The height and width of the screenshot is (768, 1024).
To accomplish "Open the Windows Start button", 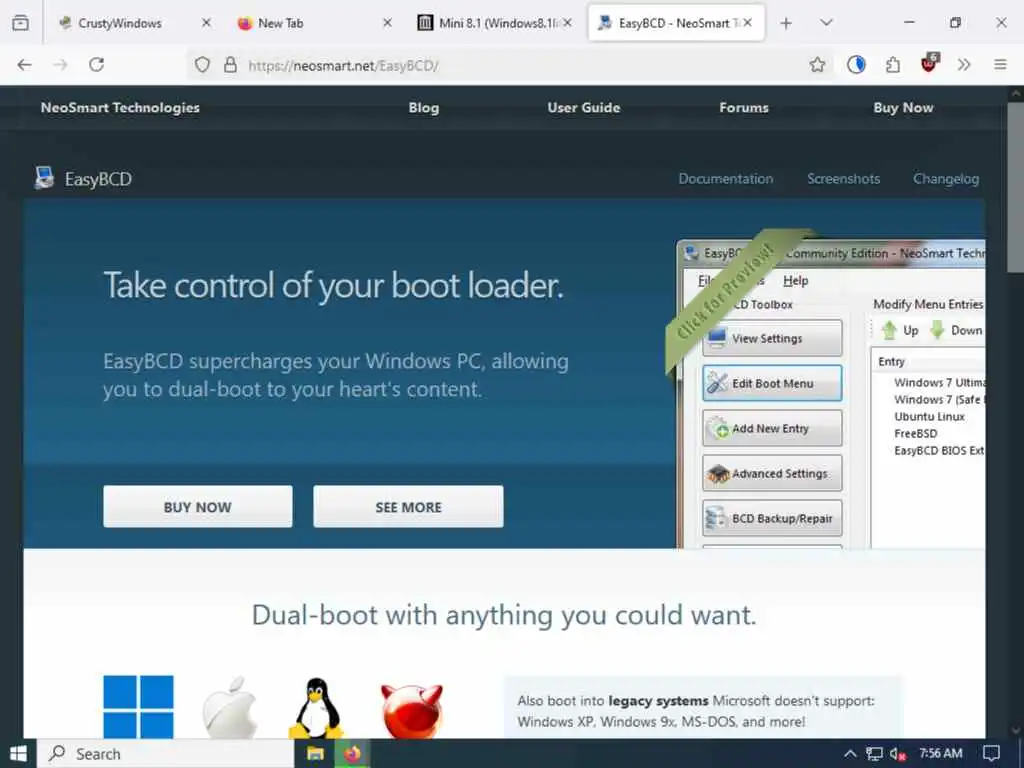I will coord(18,754).
